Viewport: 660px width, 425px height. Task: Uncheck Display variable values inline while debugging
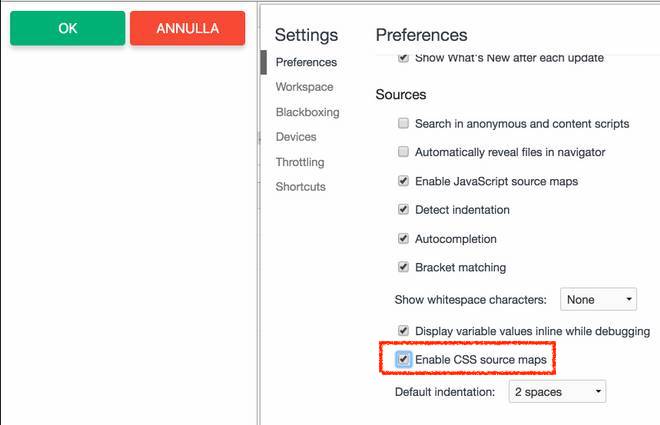point(404,331)
